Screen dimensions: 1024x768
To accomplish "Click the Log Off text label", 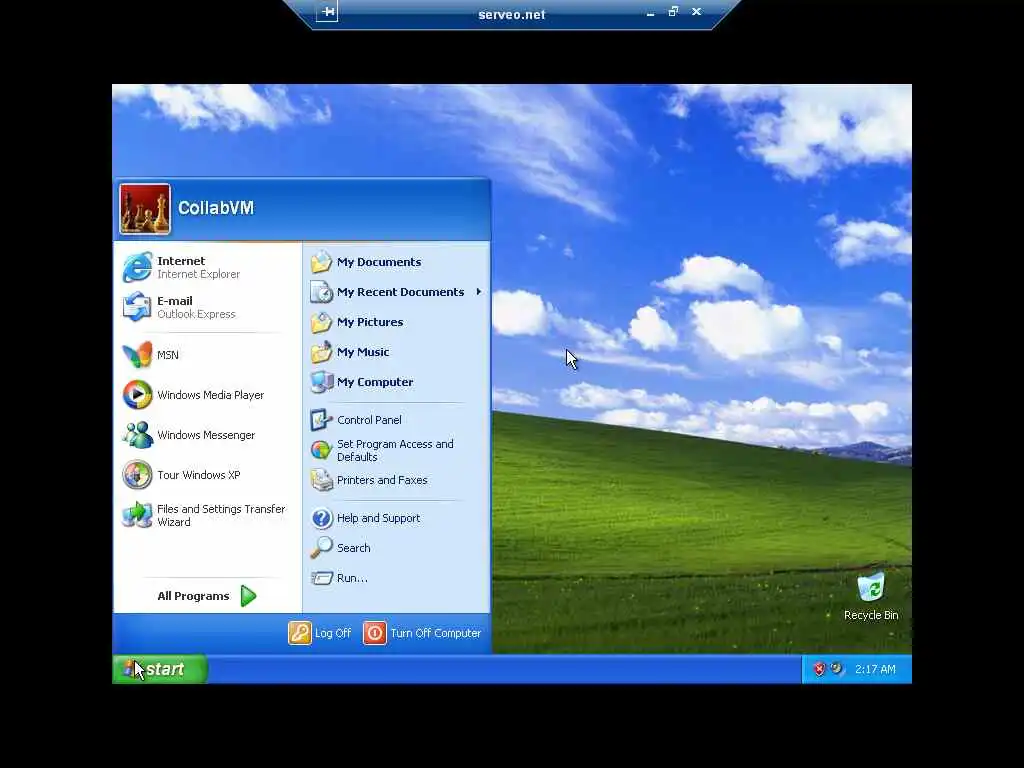I will coord(333,633).
